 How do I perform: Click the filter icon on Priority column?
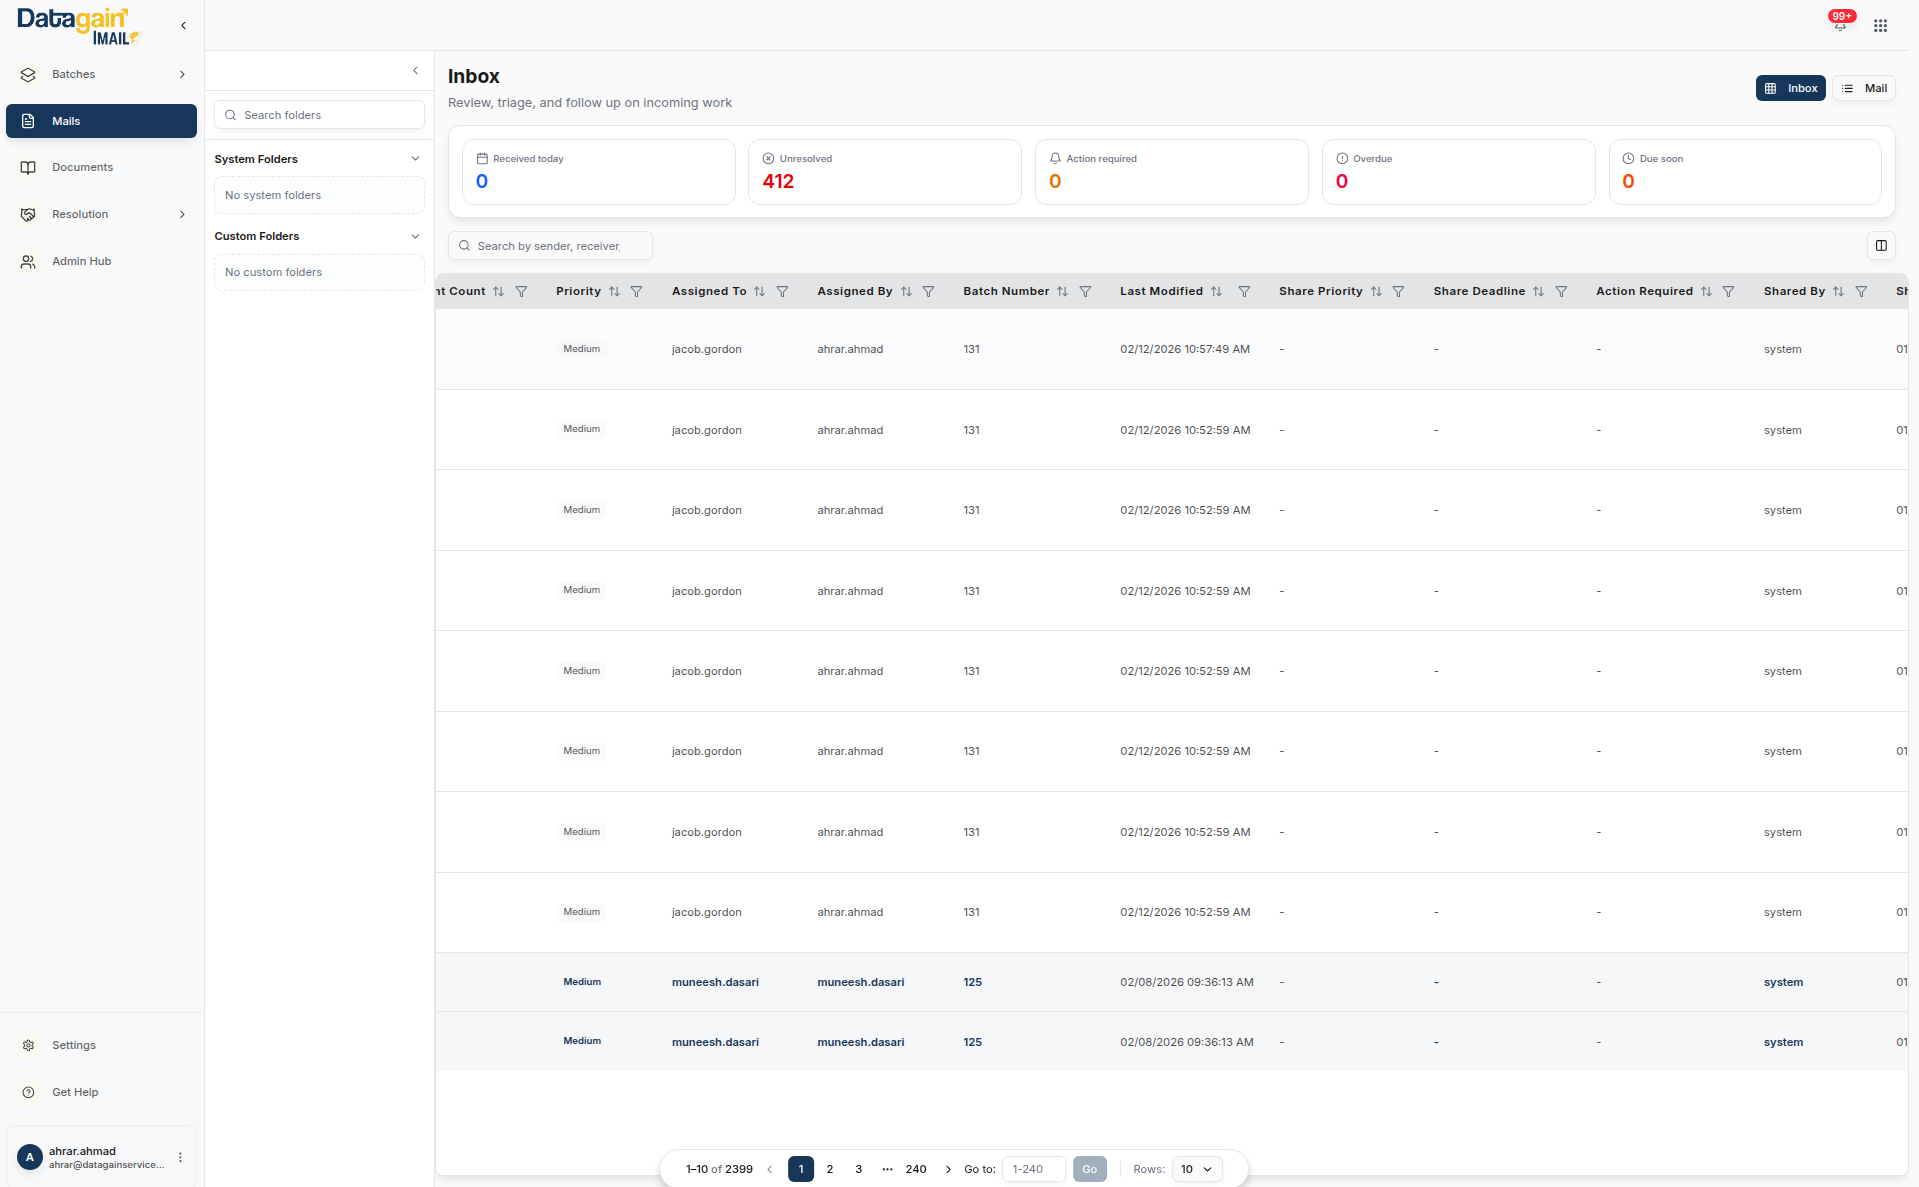637,291
